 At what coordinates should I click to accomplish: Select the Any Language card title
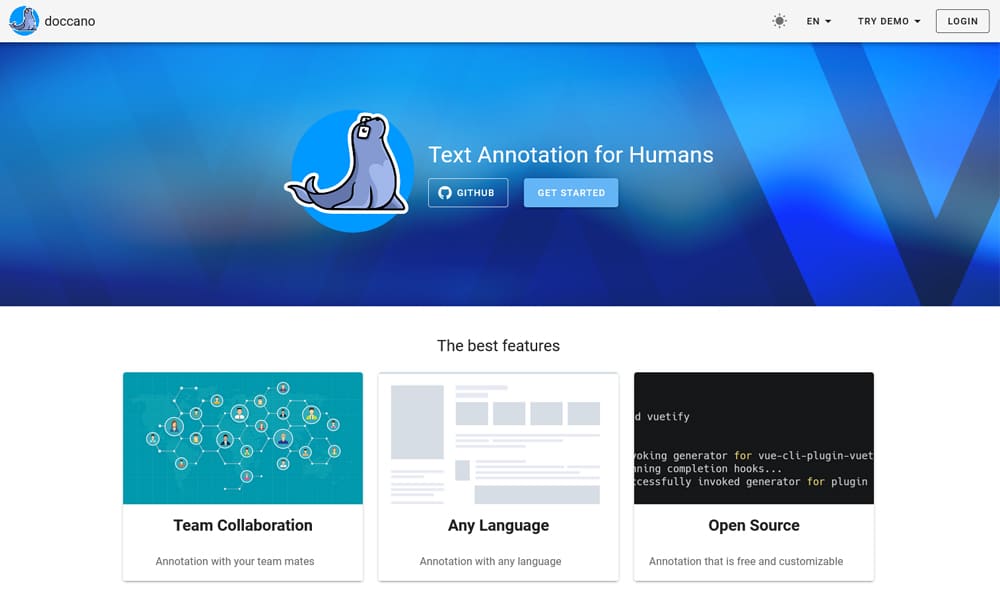pos(498,525)
